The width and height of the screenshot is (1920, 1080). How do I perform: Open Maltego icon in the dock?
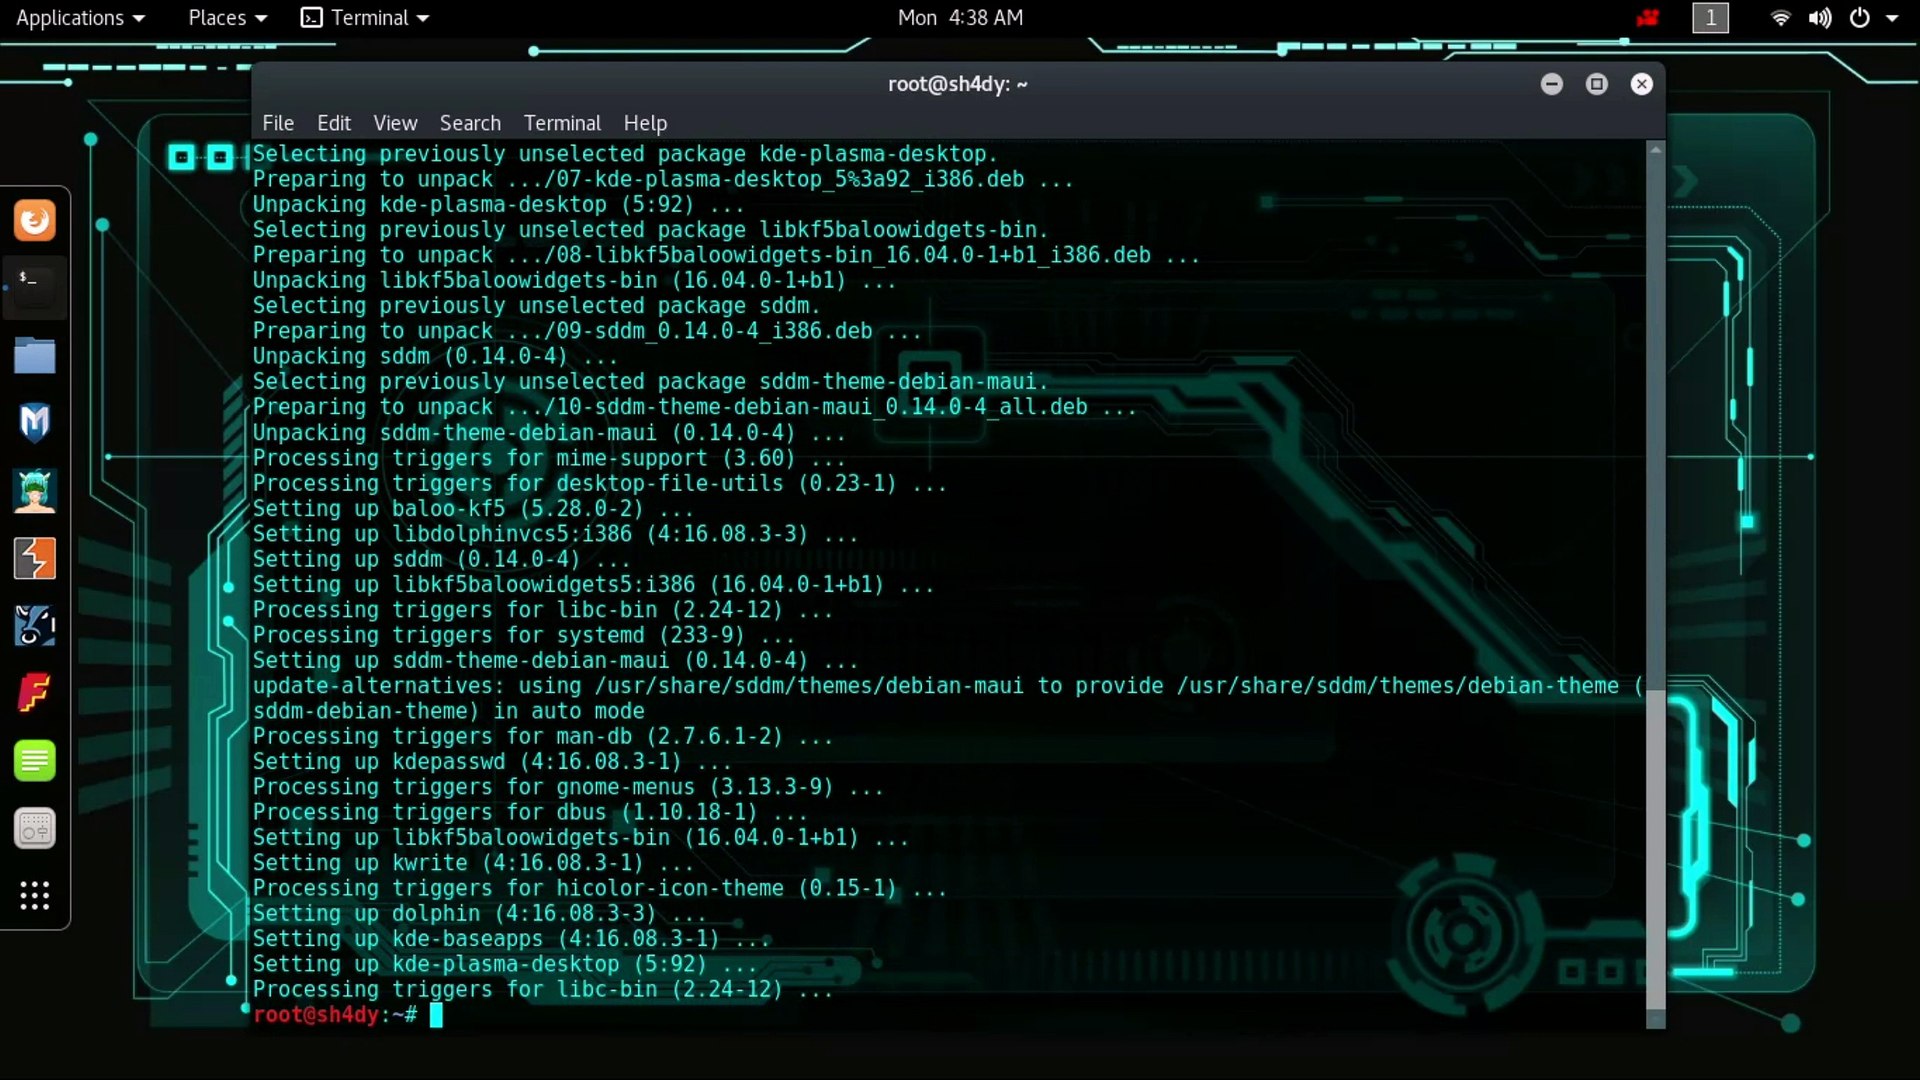click(x=35, y=626)
